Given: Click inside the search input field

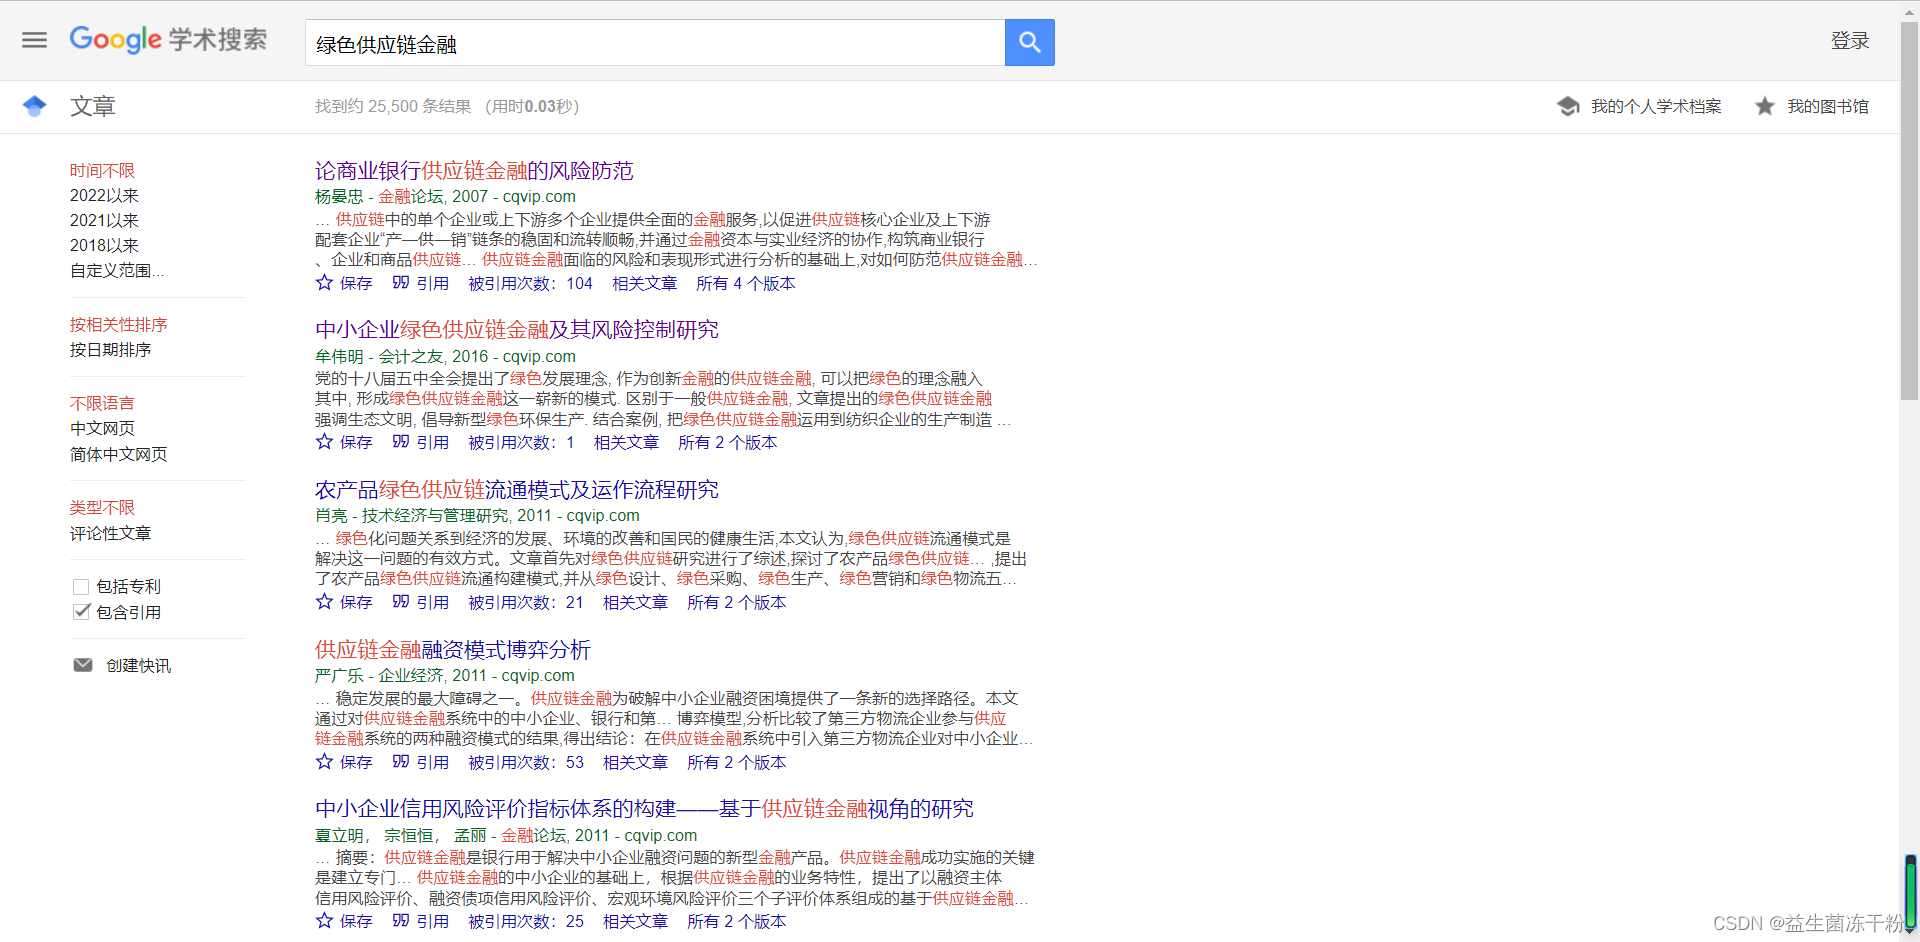Looking at the screenshot, I should pos(655,42).
